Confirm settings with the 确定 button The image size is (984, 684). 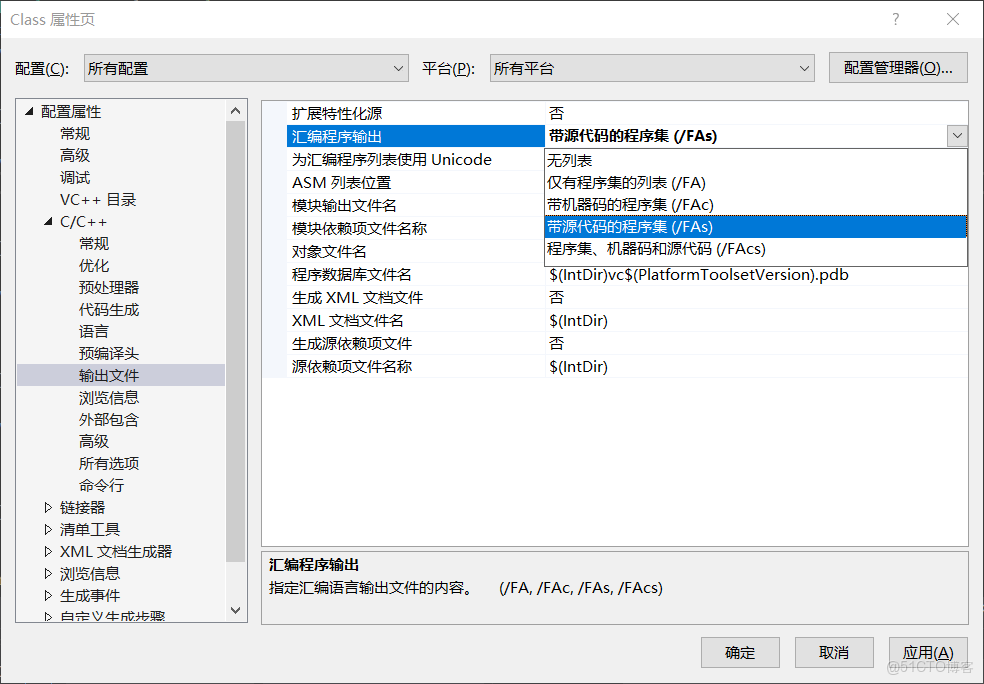740,652
